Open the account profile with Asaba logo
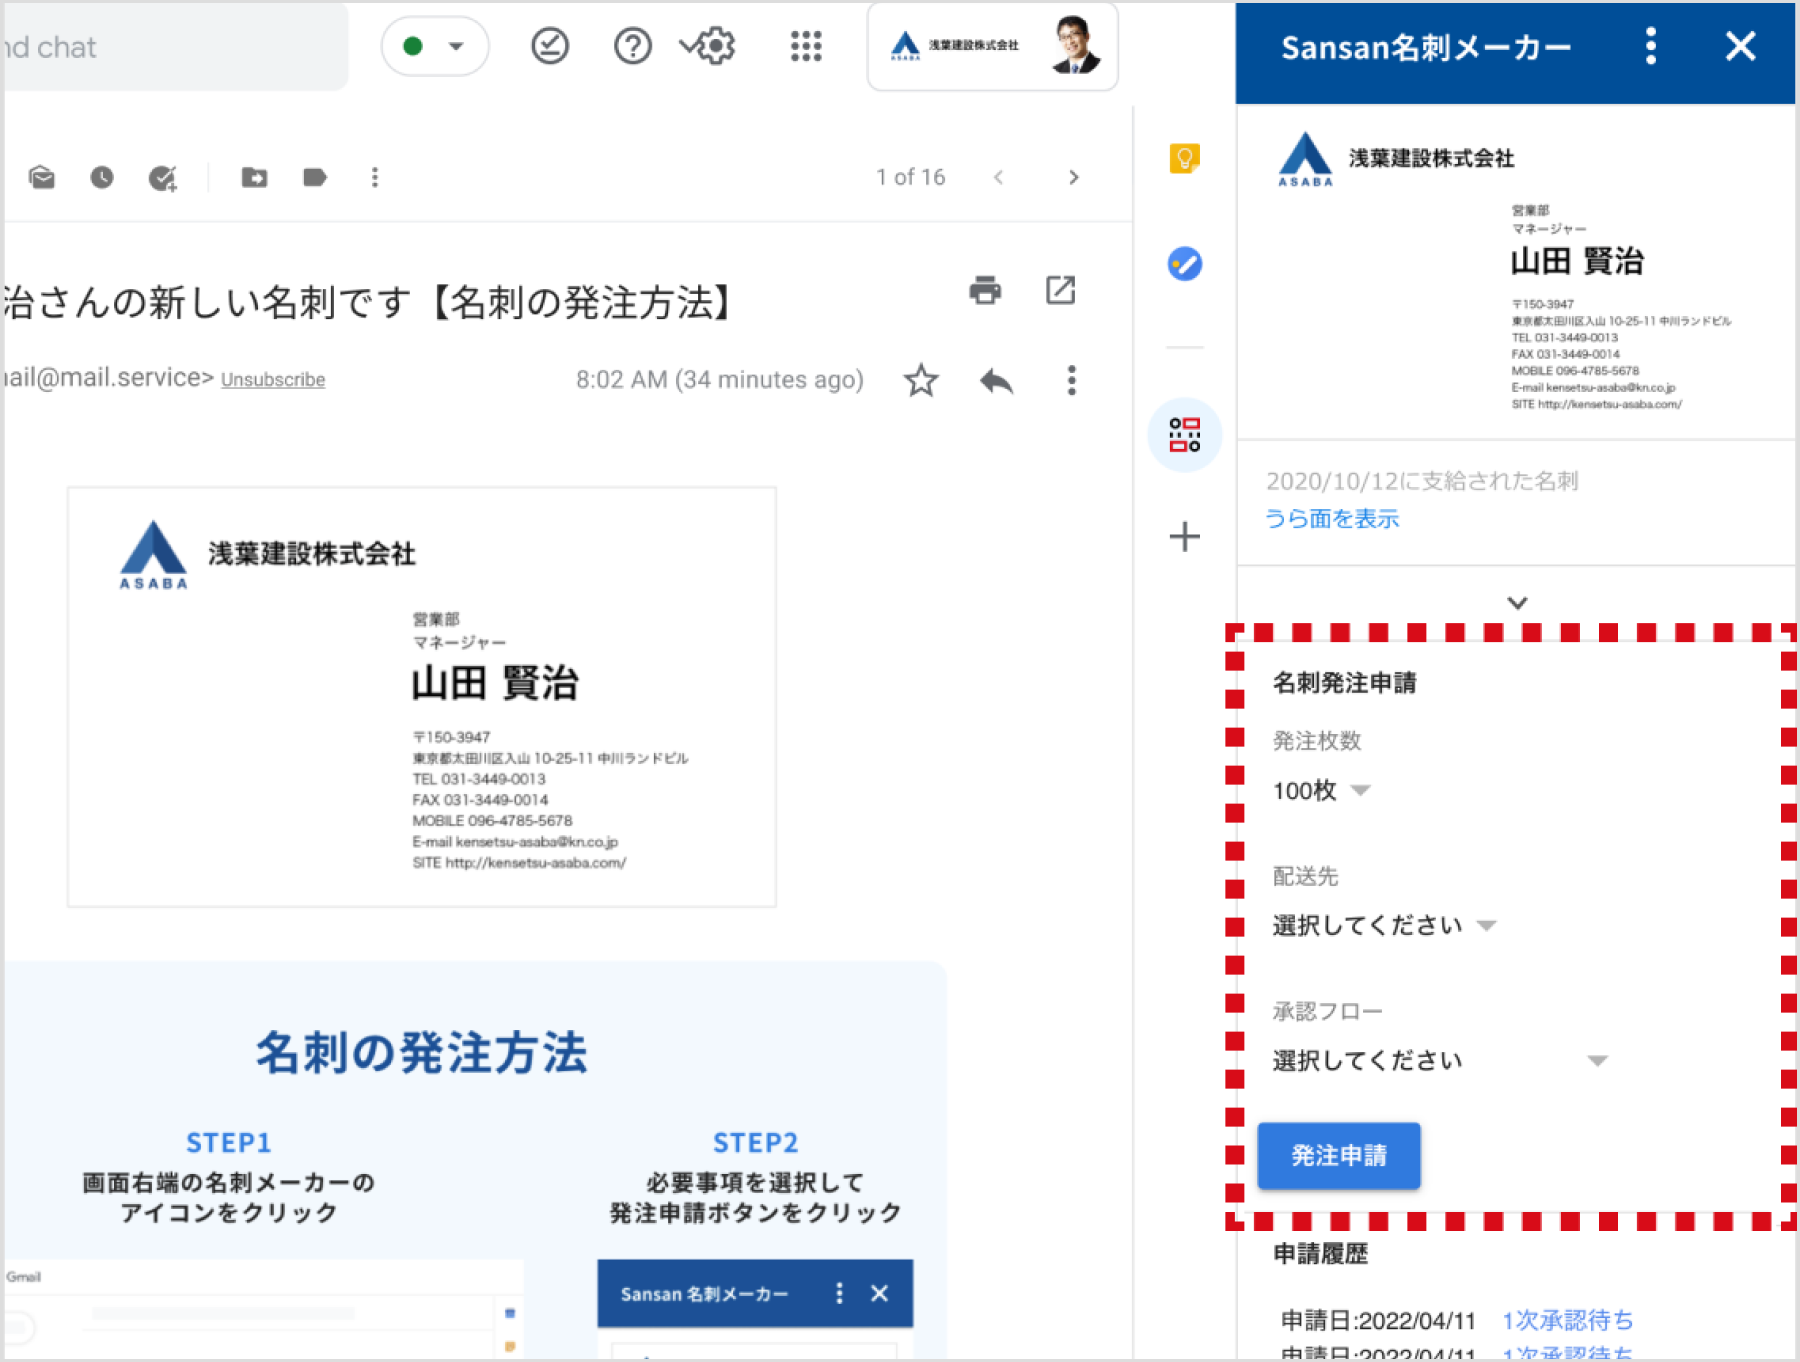This screenshot has width=1800, height=1362. click(x=993, y=46)
